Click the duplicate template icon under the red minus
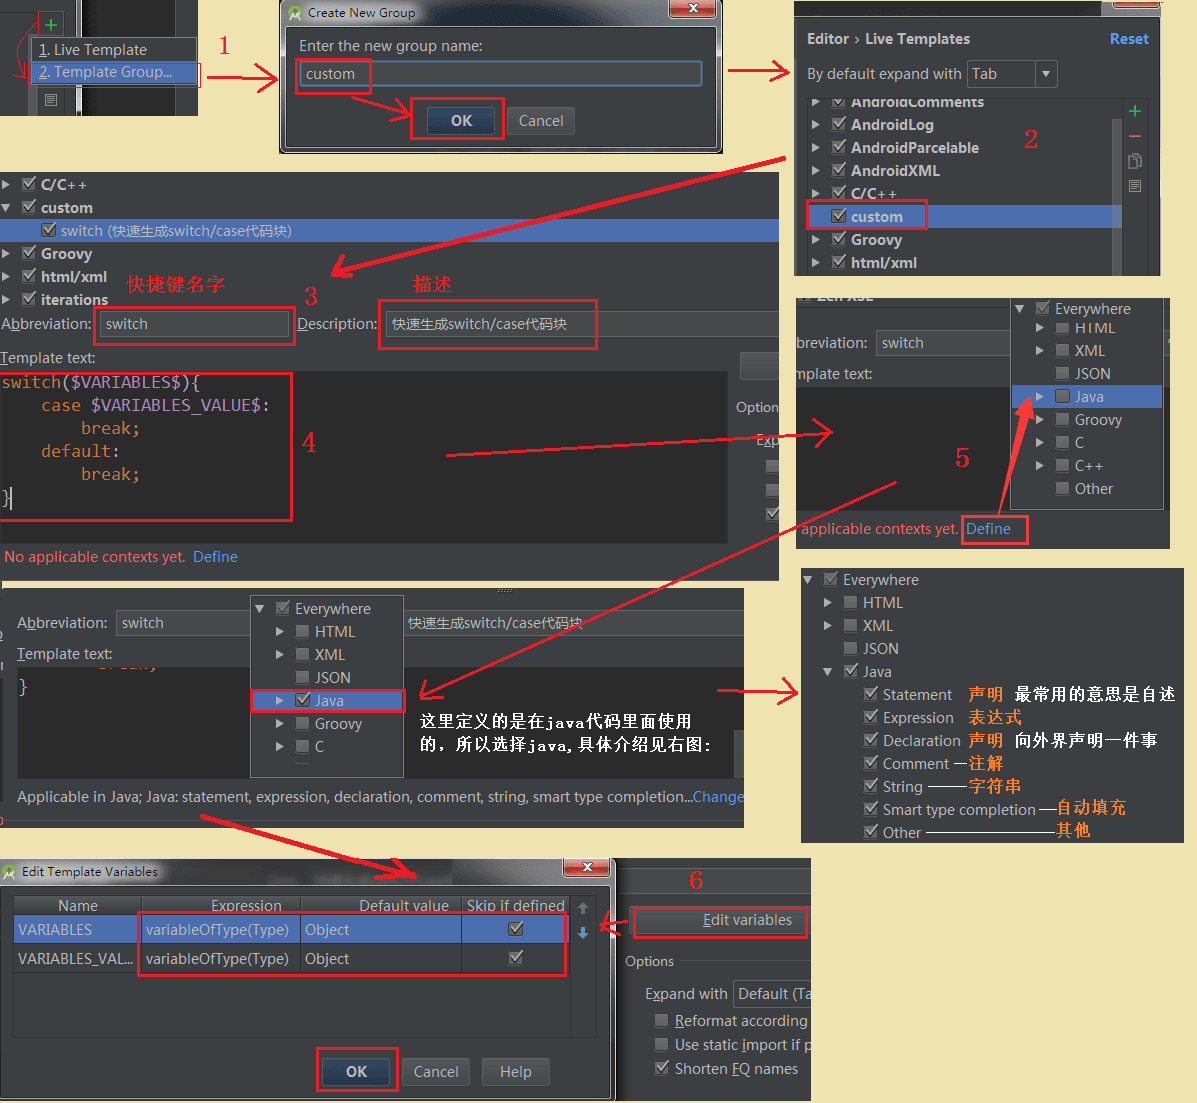The width and height of the screenshot is (1197, 1103). (1134, 161)
